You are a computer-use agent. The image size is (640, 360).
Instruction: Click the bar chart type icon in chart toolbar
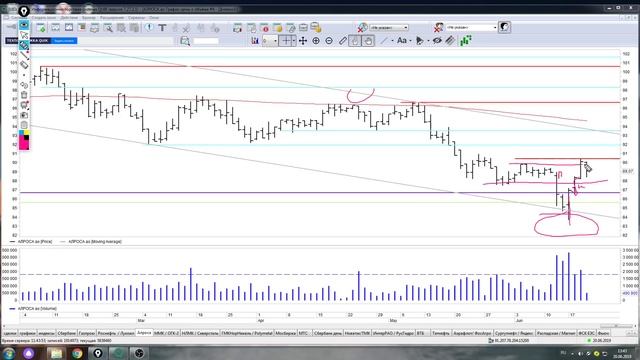pos(255,41)
